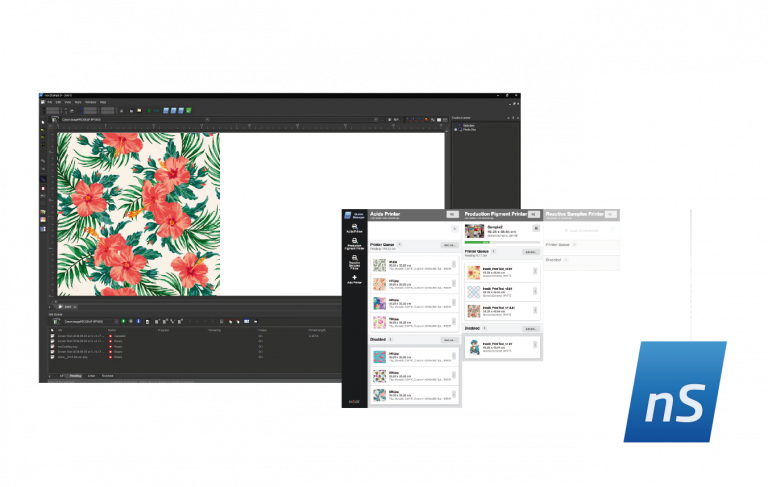Click Add job button in Acids Printer Queue
768x487 pixels.
pyautogui.click(x=449, y=245)
